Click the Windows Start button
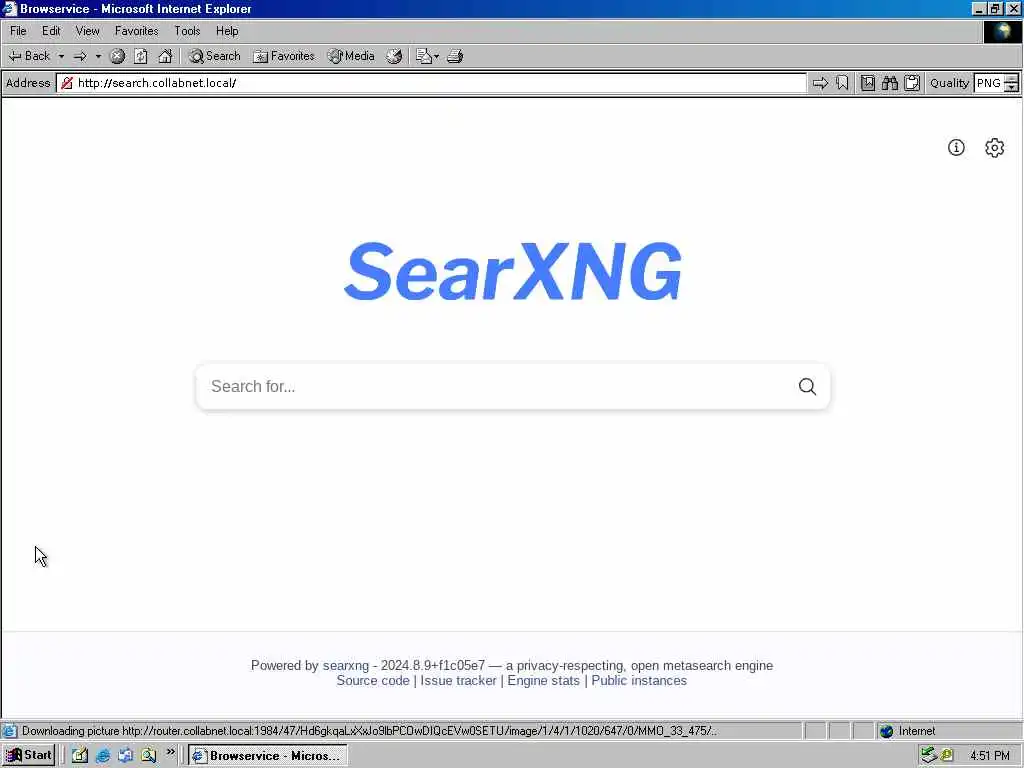Screen dimensions: 1024x768 [29, 756]
